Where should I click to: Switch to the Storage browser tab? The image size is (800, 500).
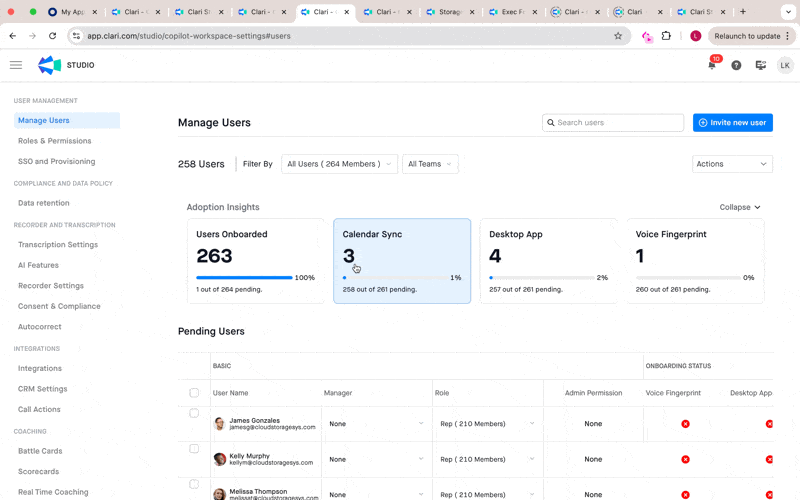point(450,11)
